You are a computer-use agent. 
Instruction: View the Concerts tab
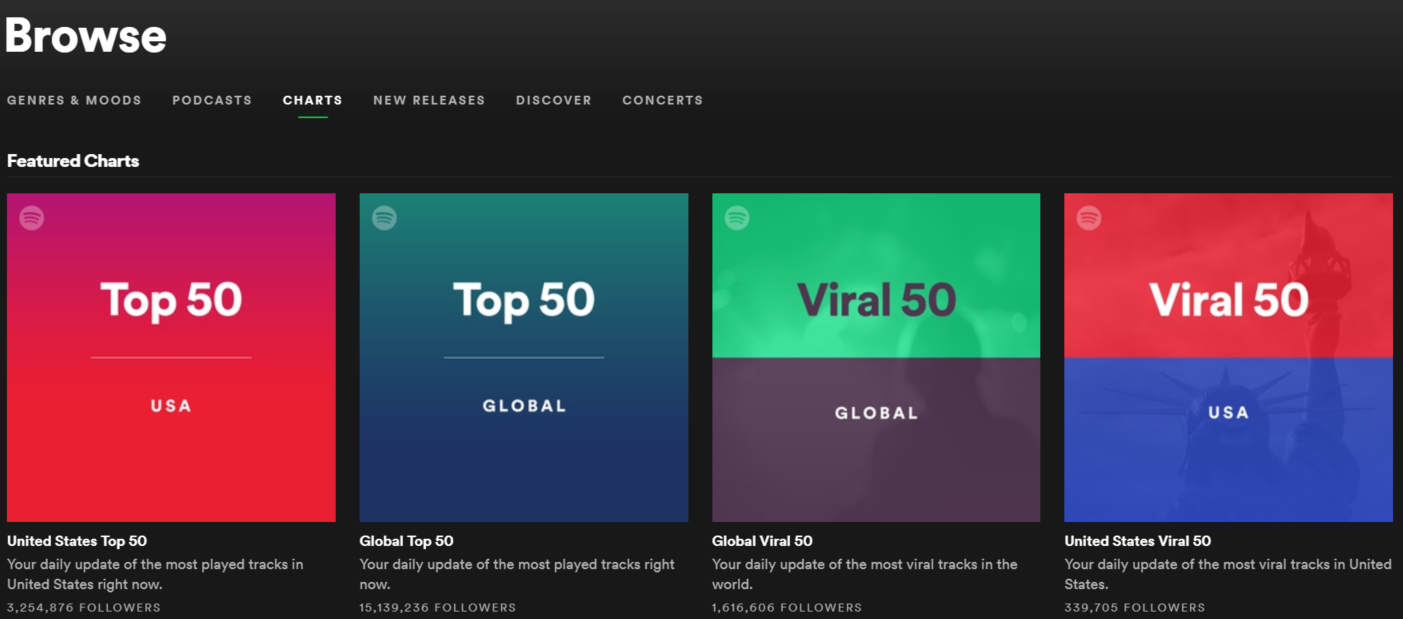pyautogui.click(x=663, y=100)
